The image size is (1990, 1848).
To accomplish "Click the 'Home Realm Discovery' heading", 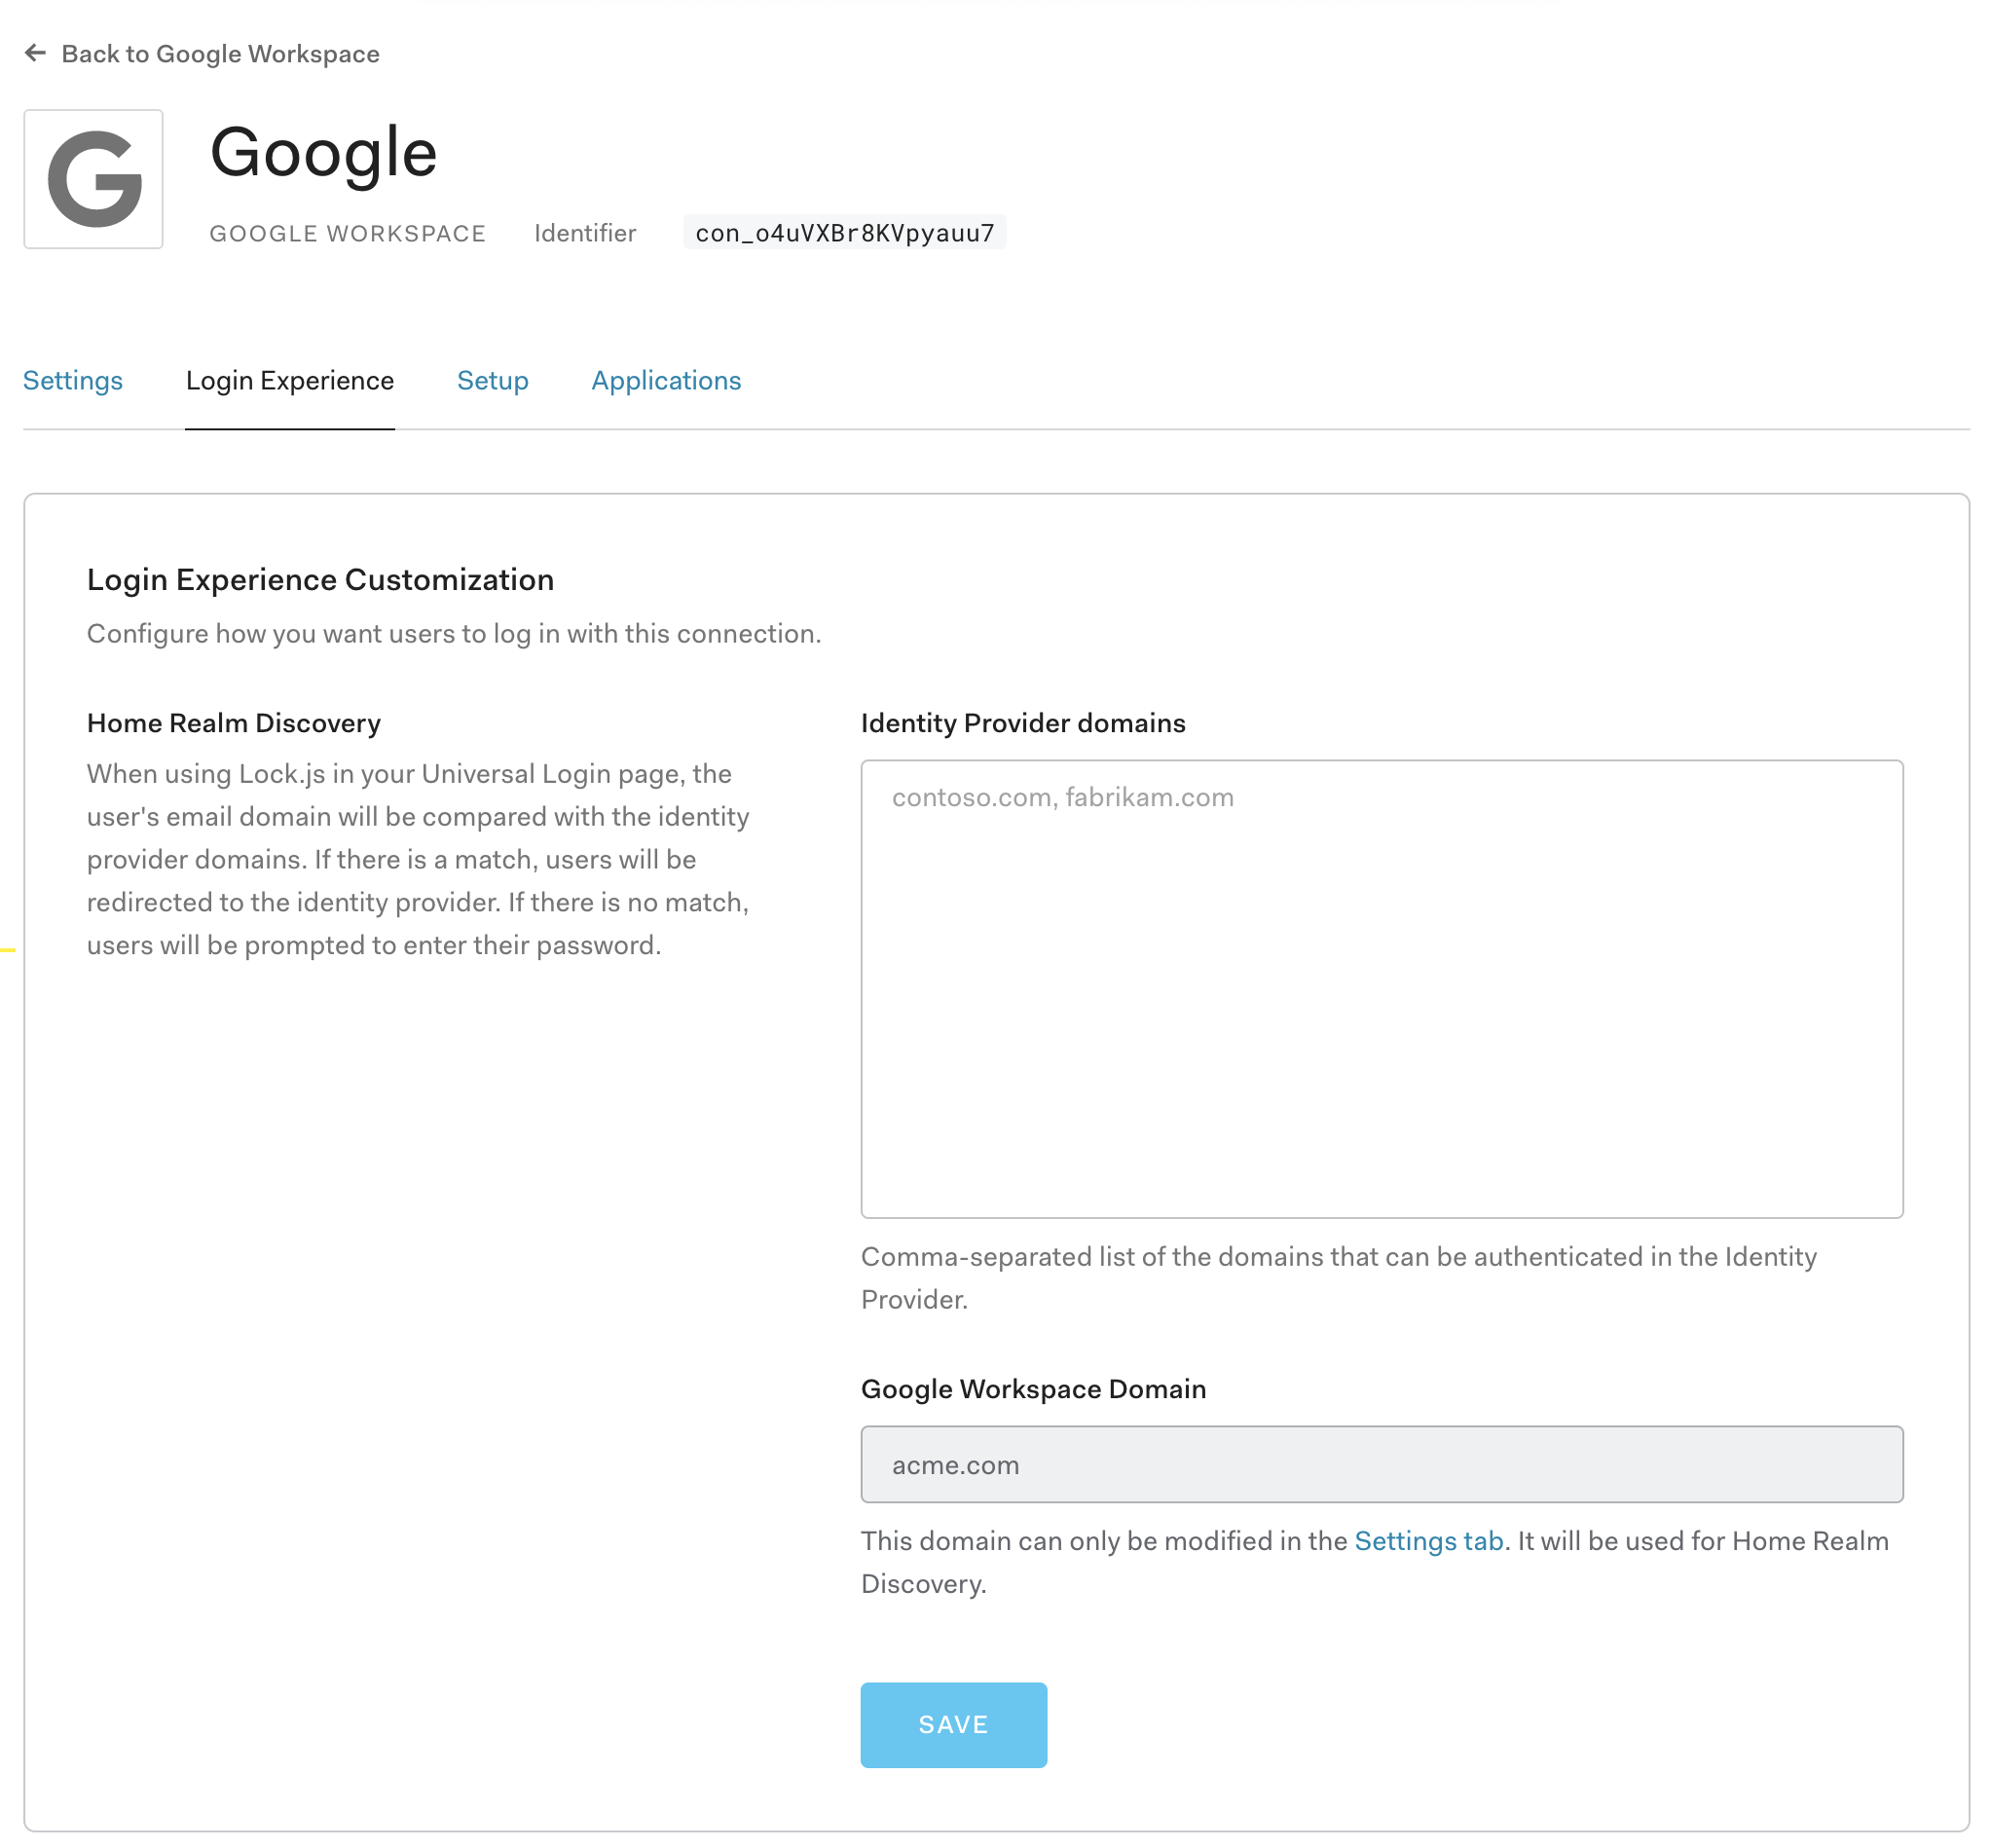I will pyautogui.click(x=233, y=723).
